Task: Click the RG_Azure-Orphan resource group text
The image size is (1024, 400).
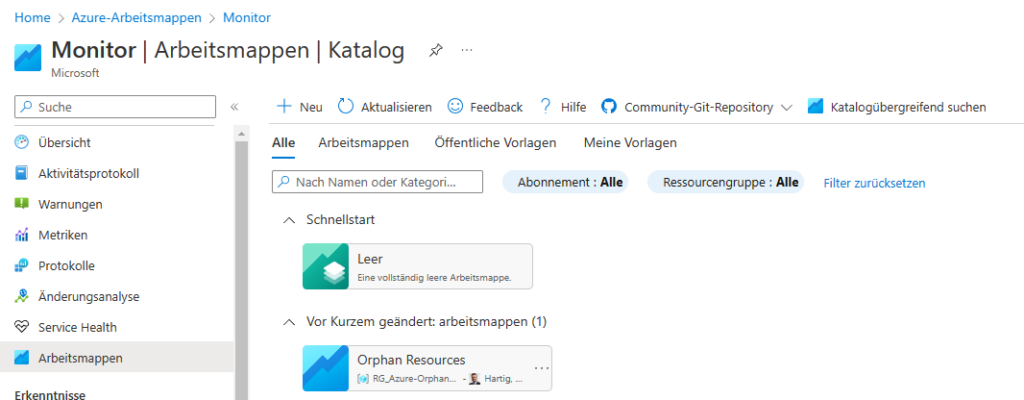Action: [414, 378]
